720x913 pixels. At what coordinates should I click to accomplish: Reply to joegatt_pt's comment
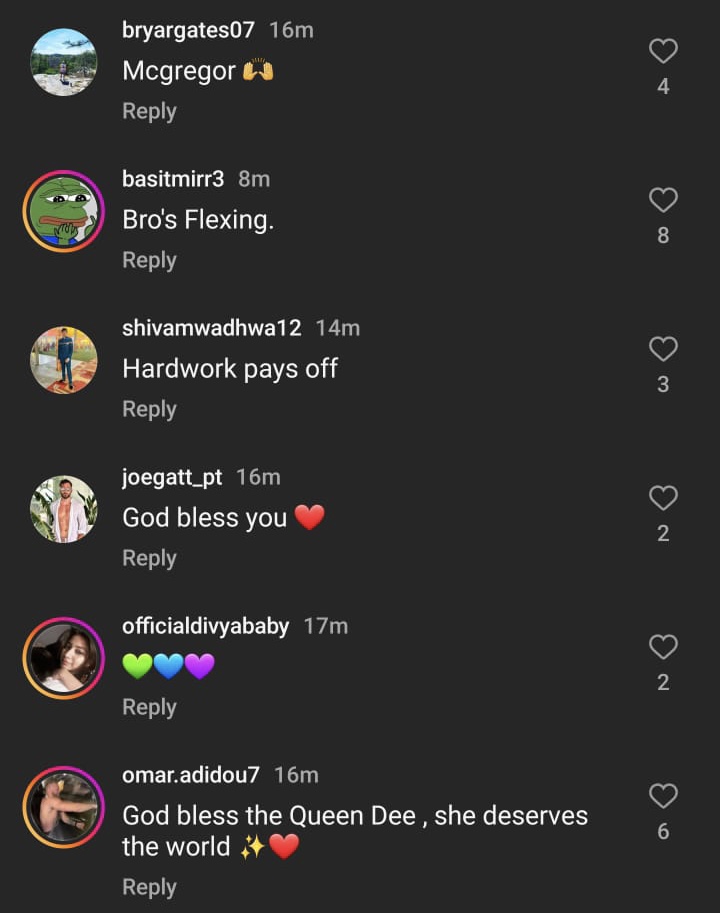coord(149,558)
